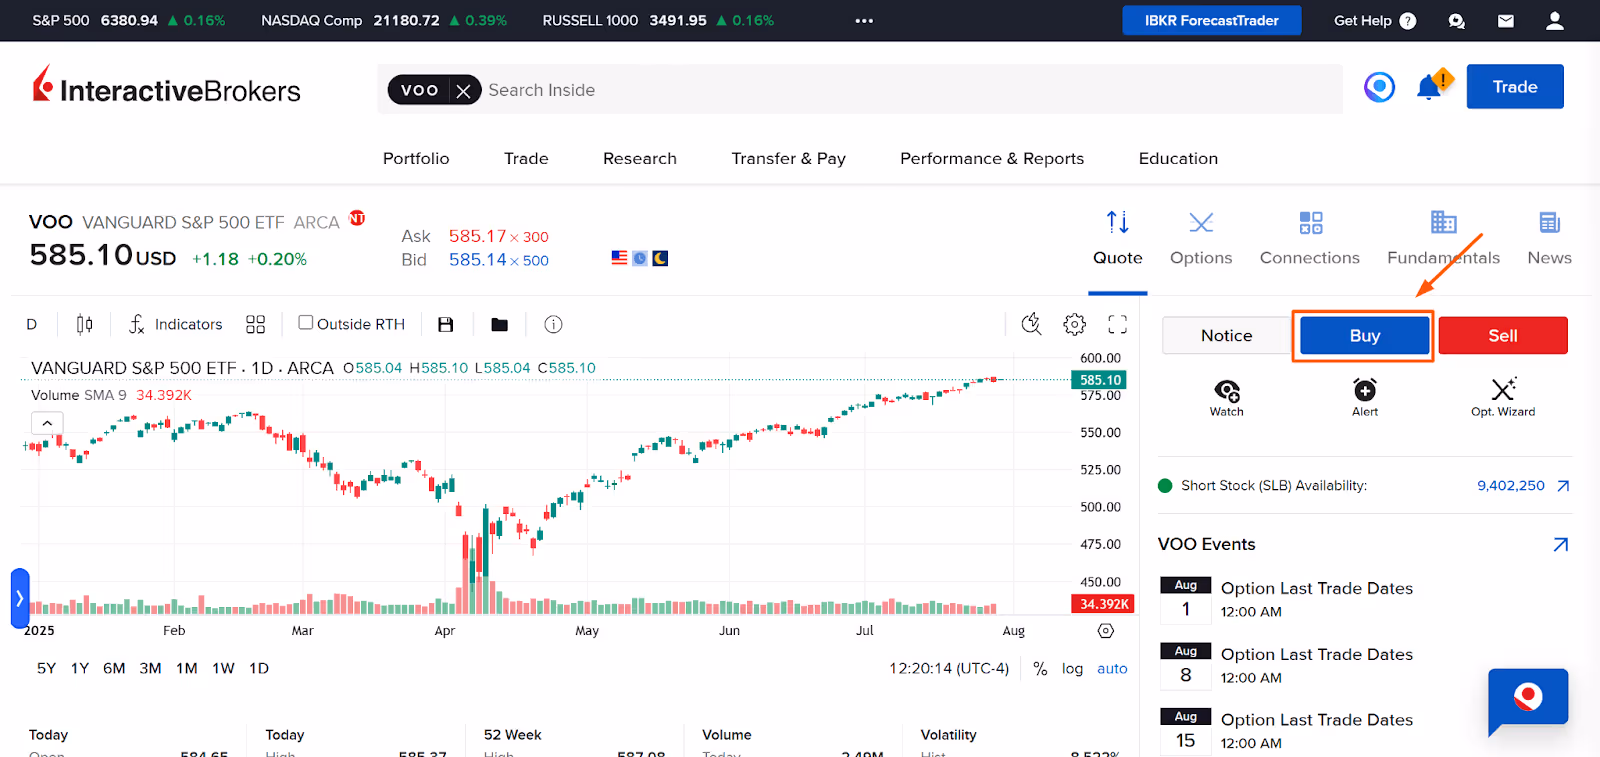Open the candlestick chart style selector

click(85, 324)
